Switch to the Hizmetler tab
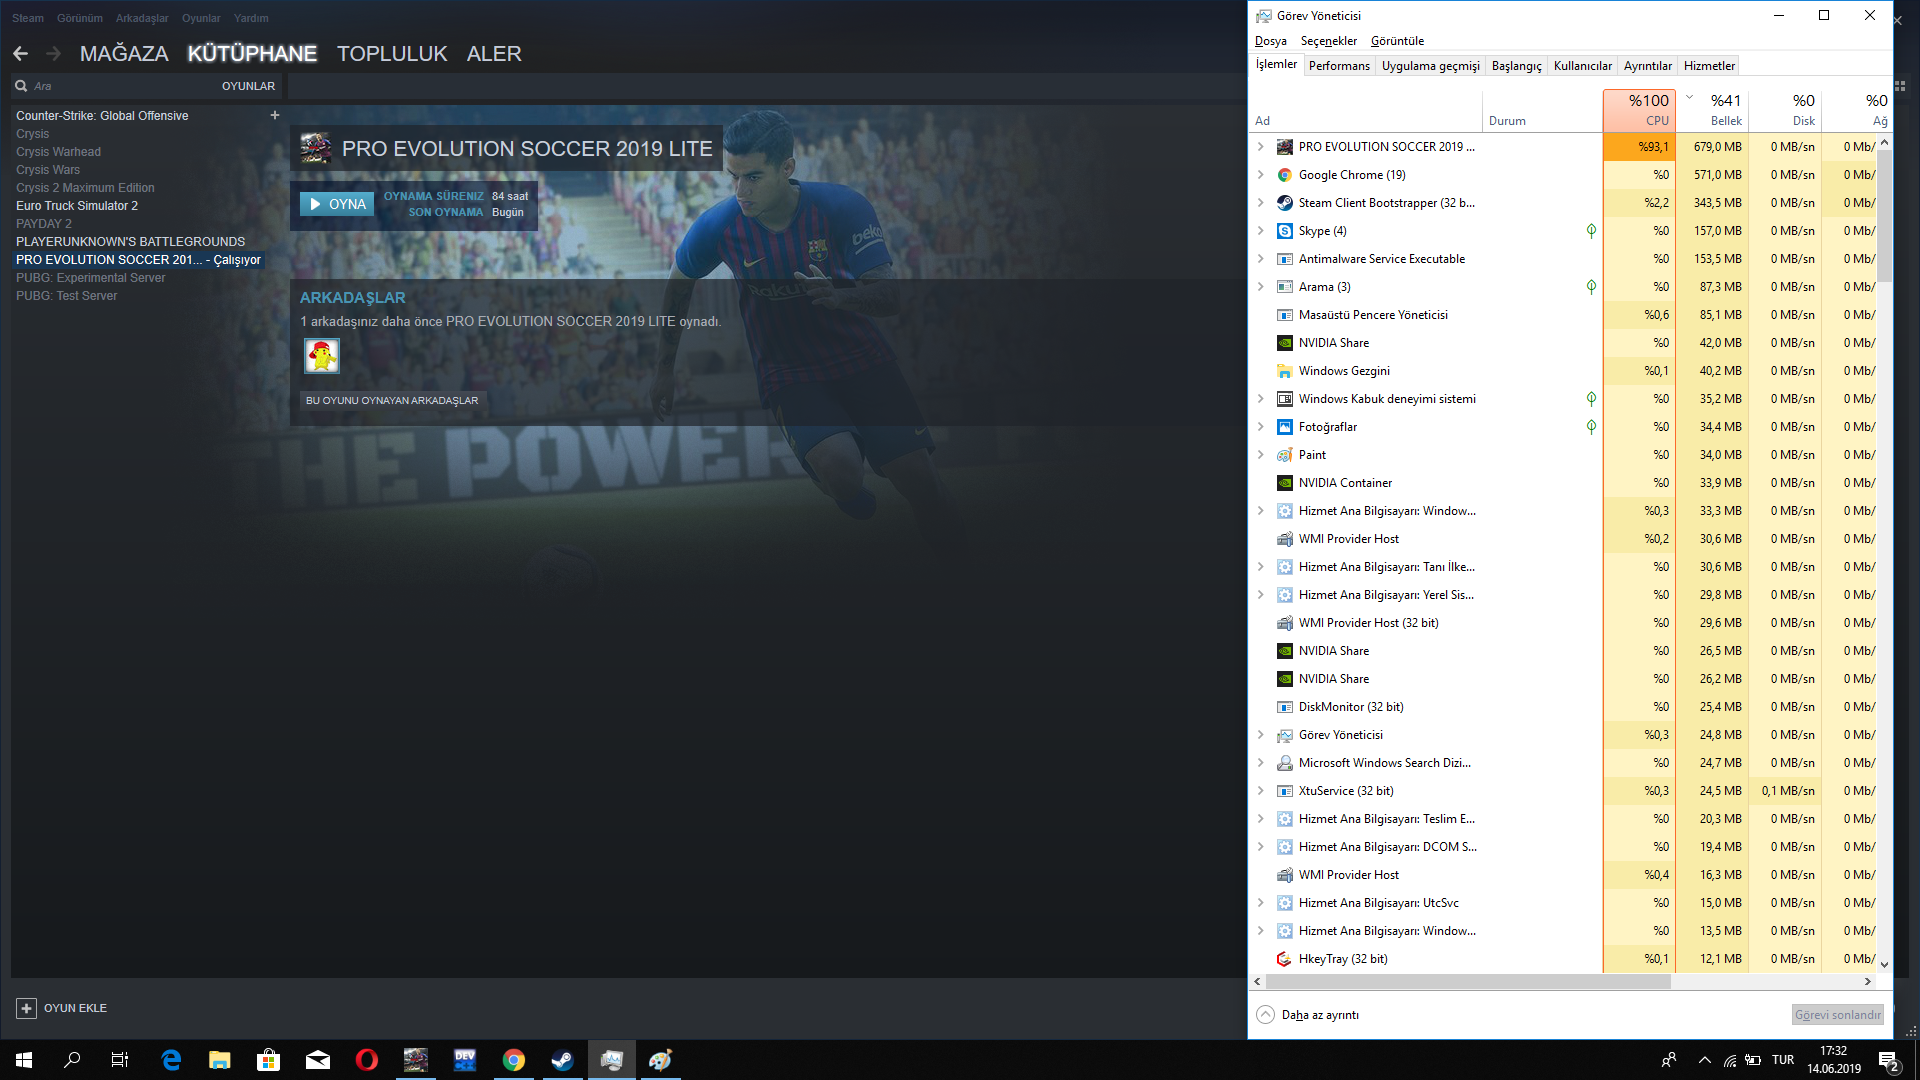 (1709, 66)
